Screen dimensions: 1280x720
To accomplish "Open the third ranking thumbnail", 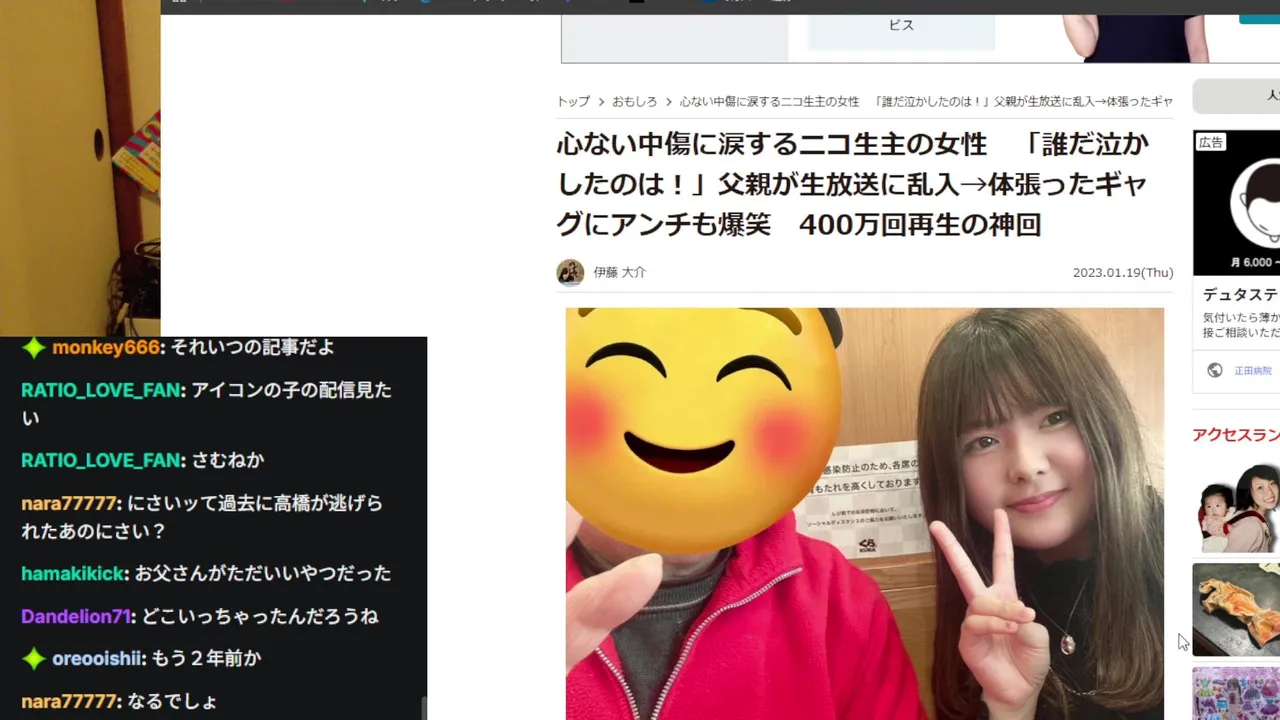I will (1236, 693).
